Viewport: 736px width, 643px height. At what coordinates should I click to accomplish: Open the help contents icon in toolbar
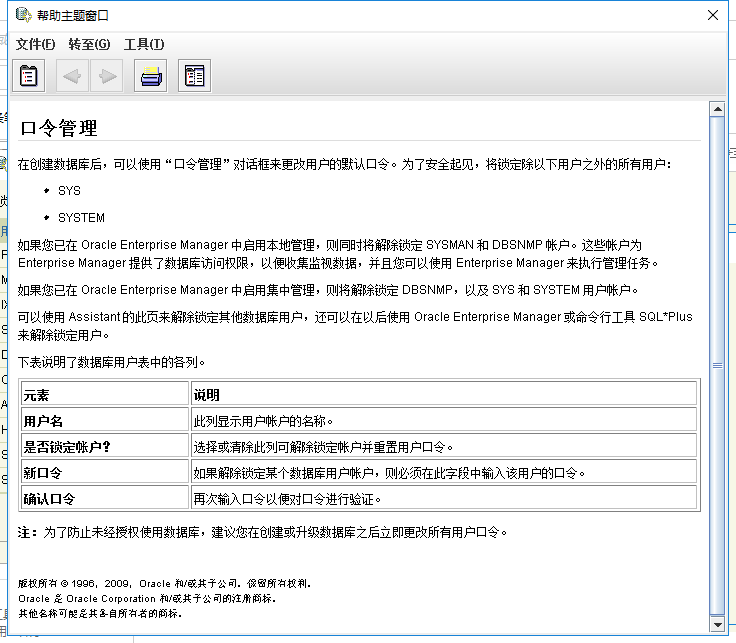(x=29, y=76)
